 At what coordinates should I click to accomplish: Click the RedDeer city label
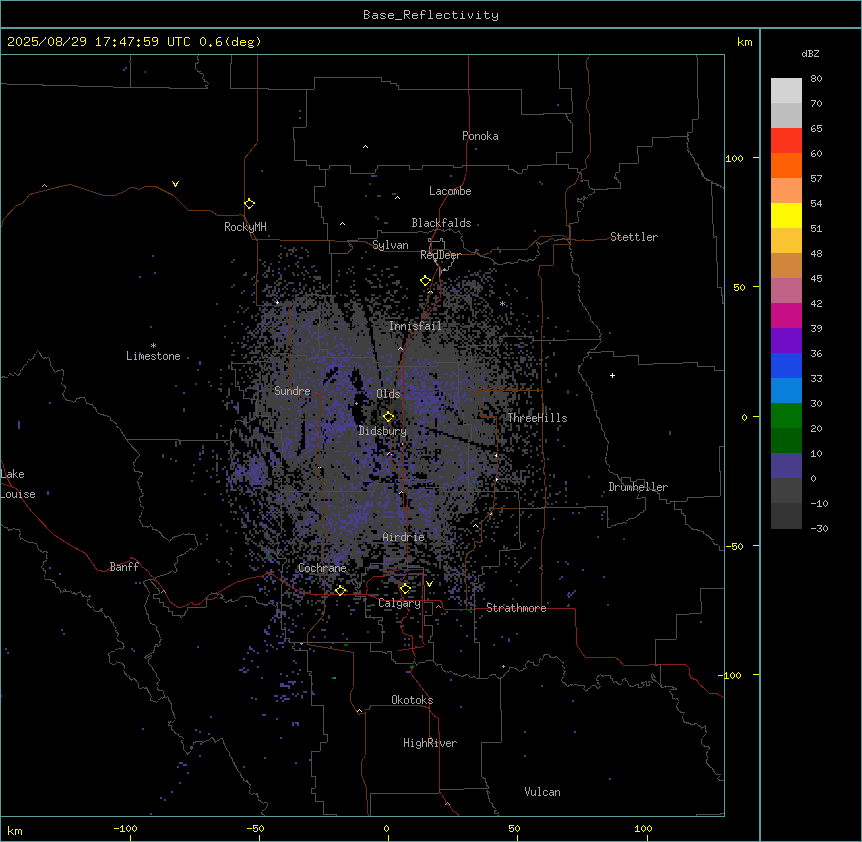tap(440, 255)
